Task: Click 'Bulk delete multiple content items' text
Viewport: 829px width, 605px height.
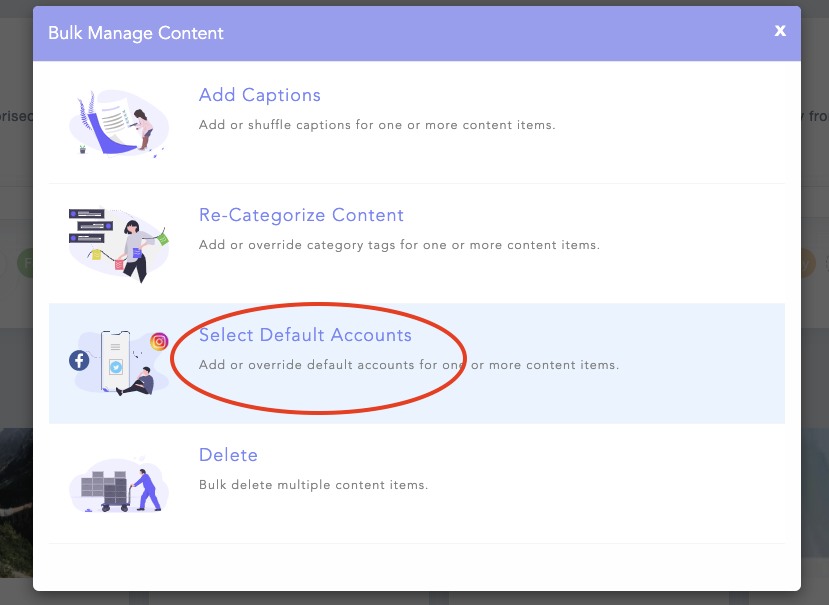Action: 313,485
